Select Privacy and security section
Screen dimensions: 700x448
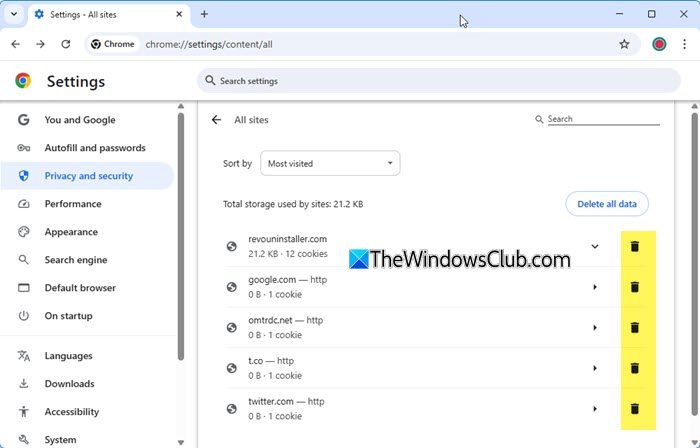(x=87, y=176)
